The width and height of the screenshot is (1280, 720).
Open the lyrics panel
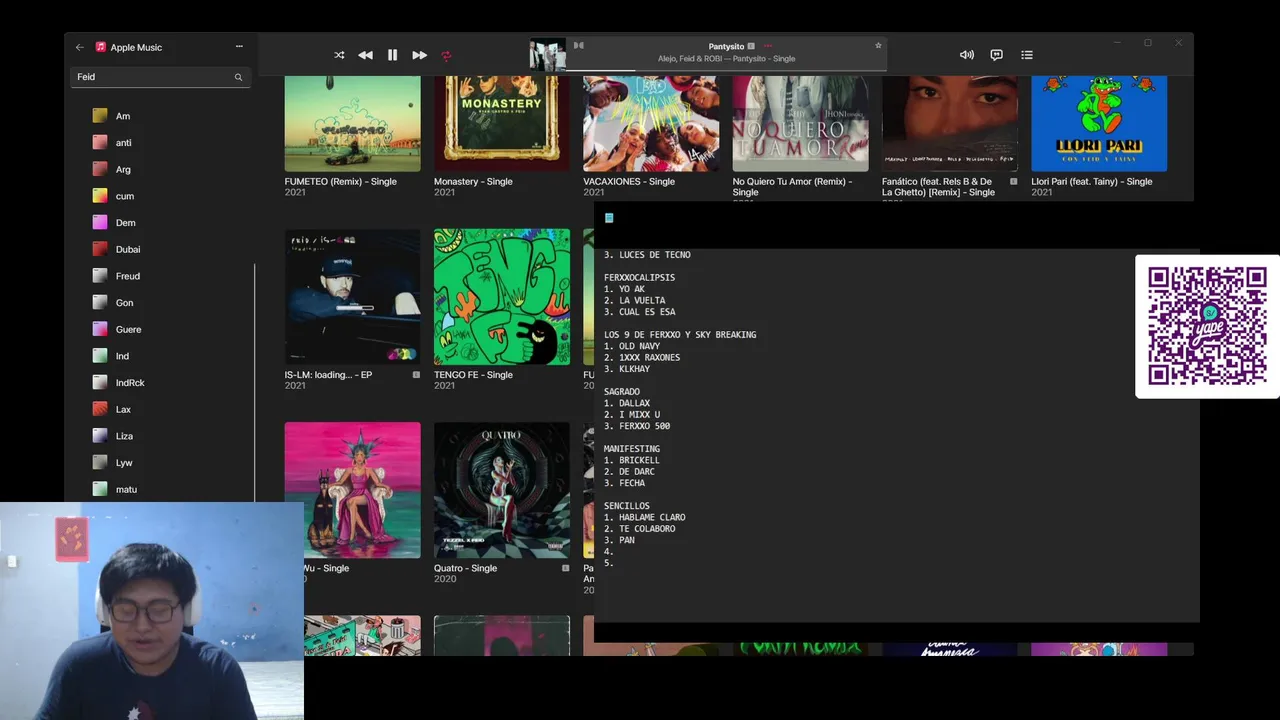(x=996, y=55)
